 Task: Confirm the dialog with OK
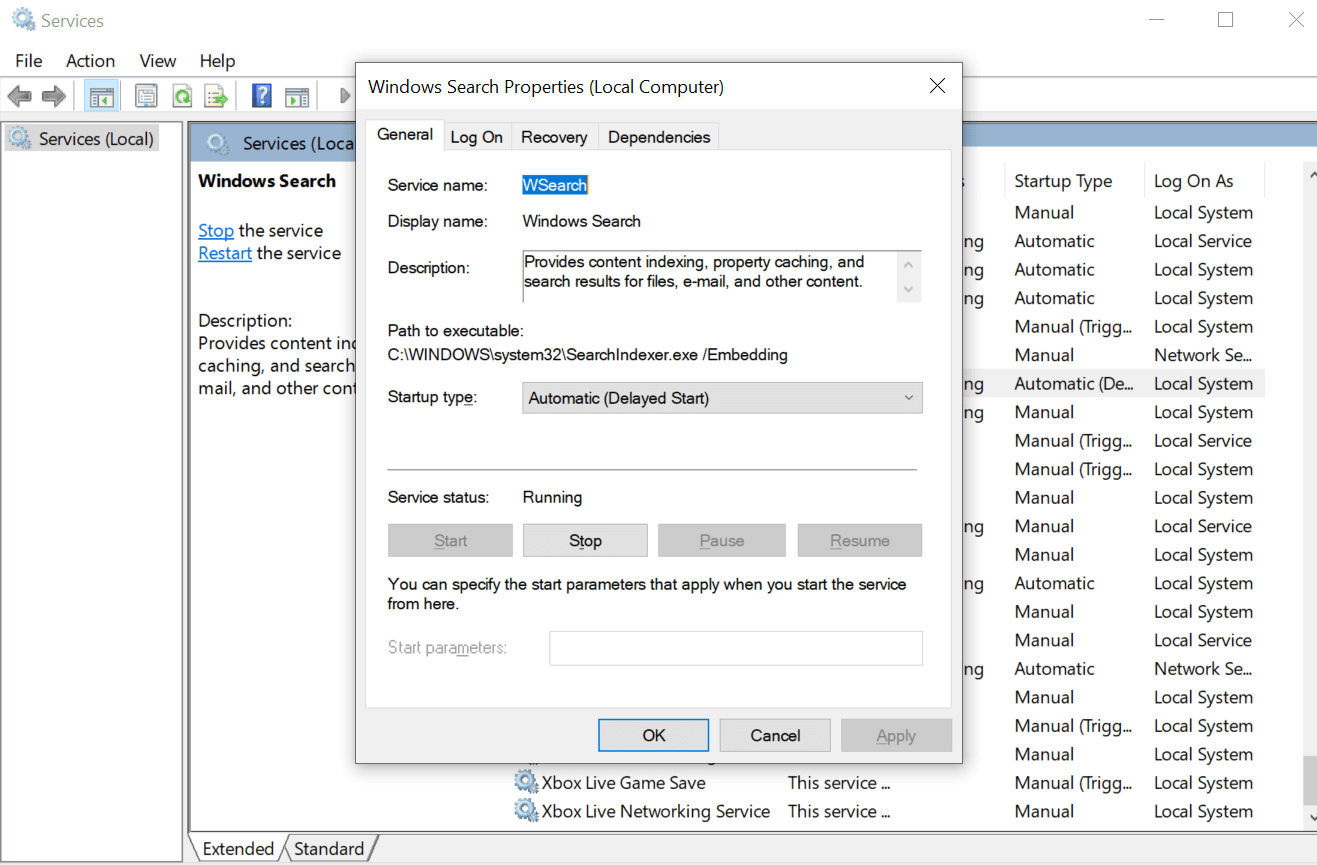pyautogui.click(x=653, y=735)
